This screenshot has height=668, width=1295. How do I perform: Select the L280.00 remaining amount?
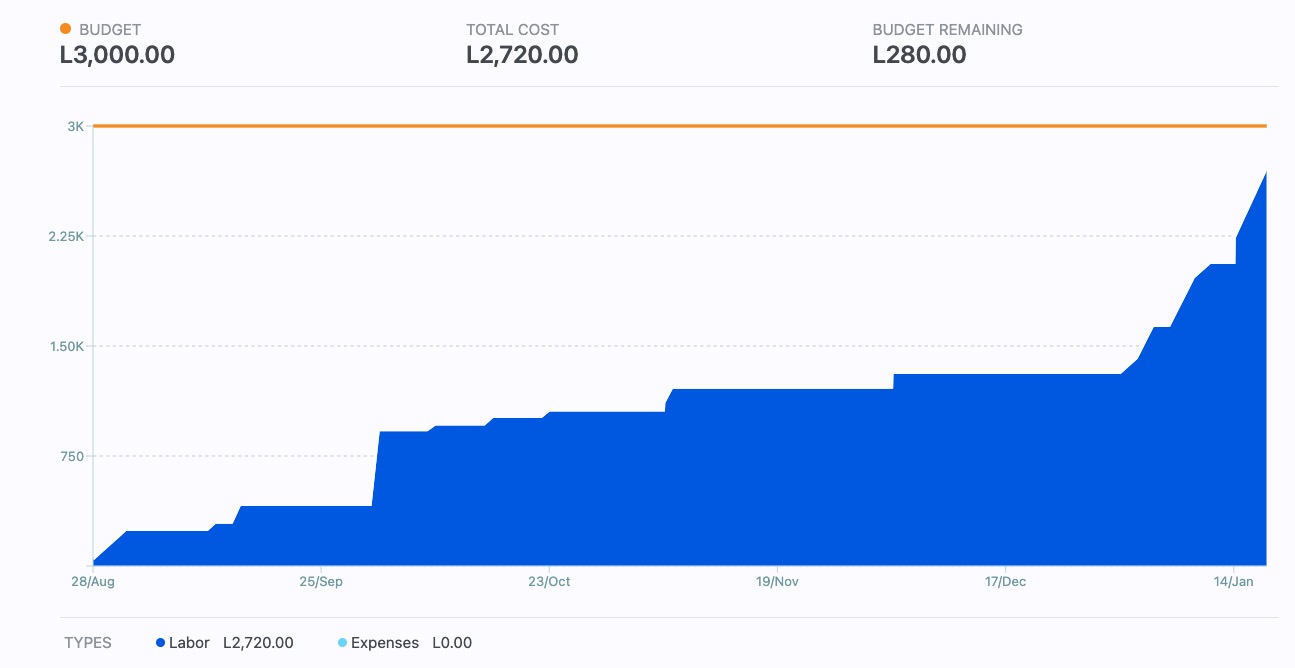coord(919,55)
